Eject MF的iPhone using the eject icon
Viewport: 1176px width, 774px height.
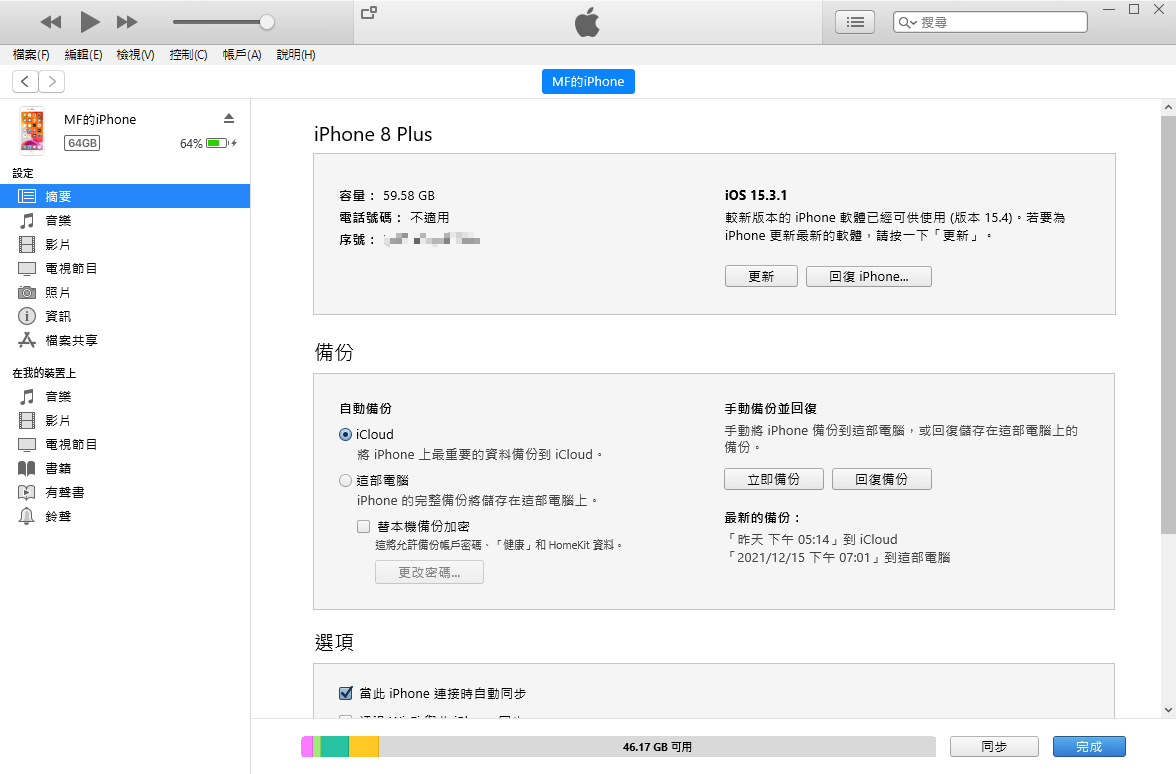229,117
